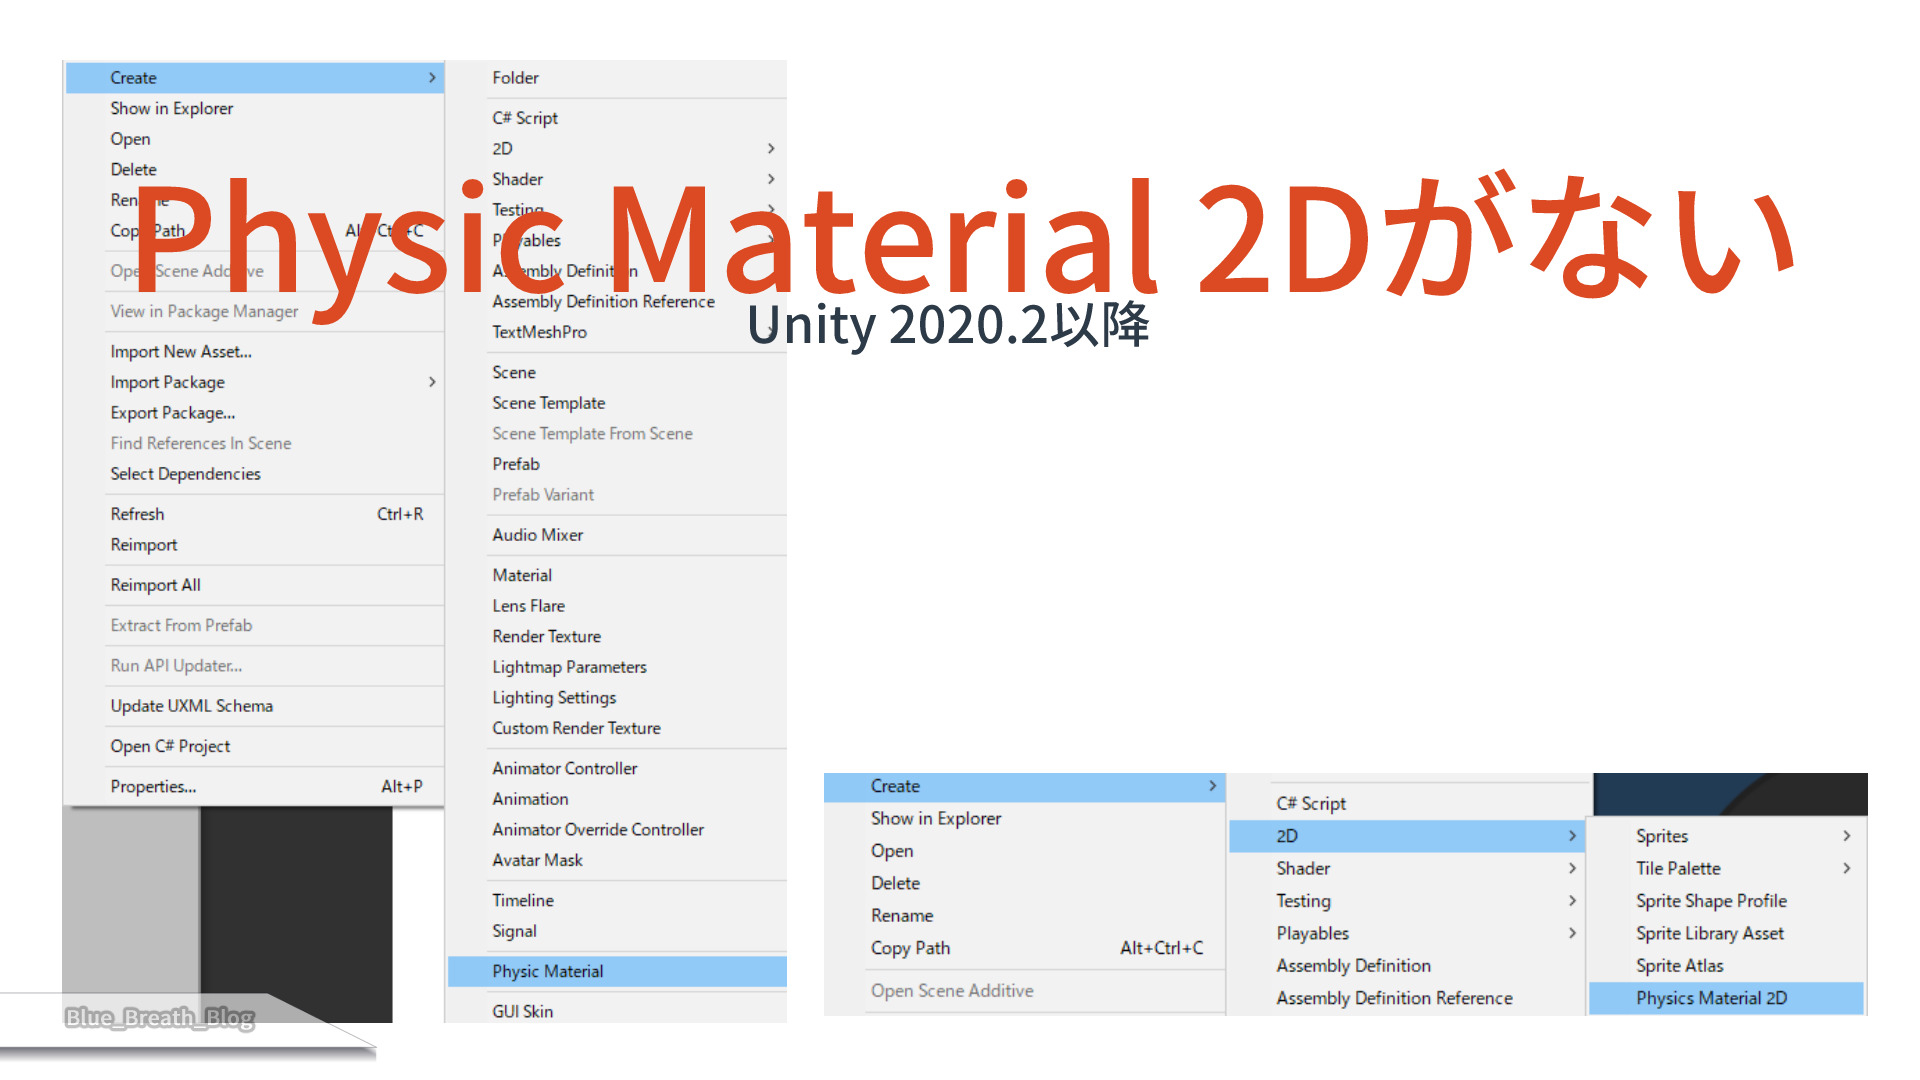Choose Delete in the left context menu
Viewport: 1920px width, 1080px height.
tap(134, 170)
